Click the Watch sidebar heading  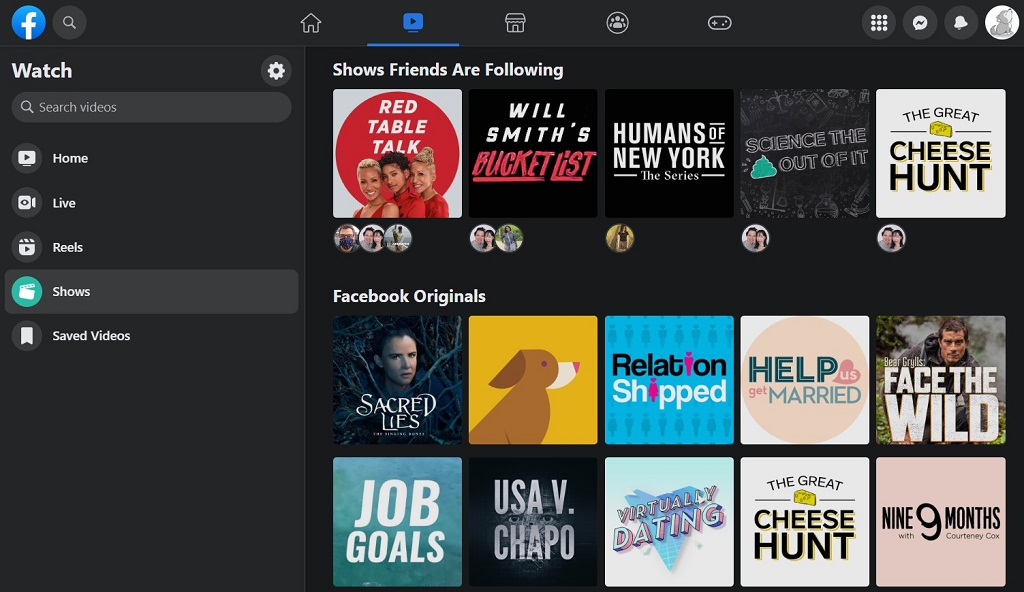point(42,71)
